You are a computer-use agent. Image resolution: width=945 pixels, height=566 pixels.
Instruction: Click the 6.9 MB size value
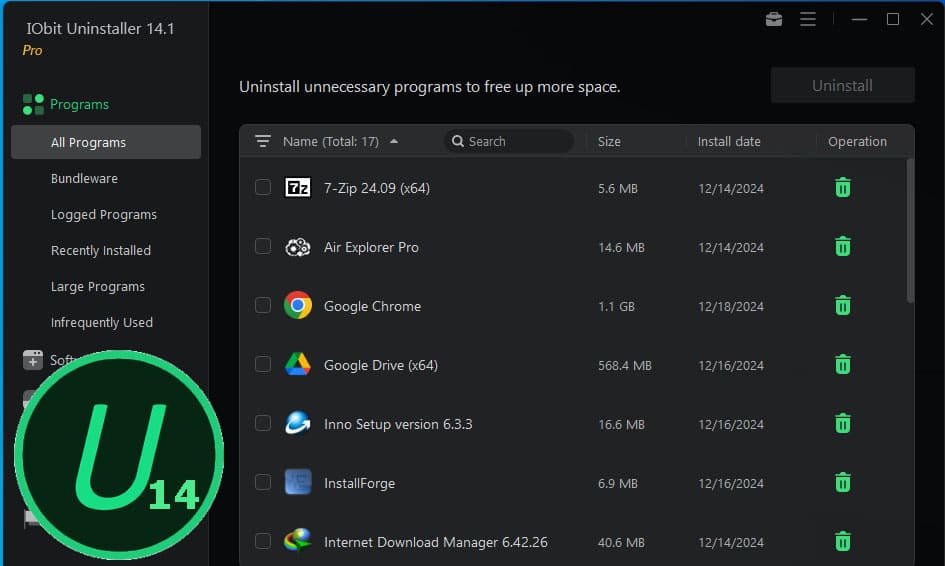[617, 483]
